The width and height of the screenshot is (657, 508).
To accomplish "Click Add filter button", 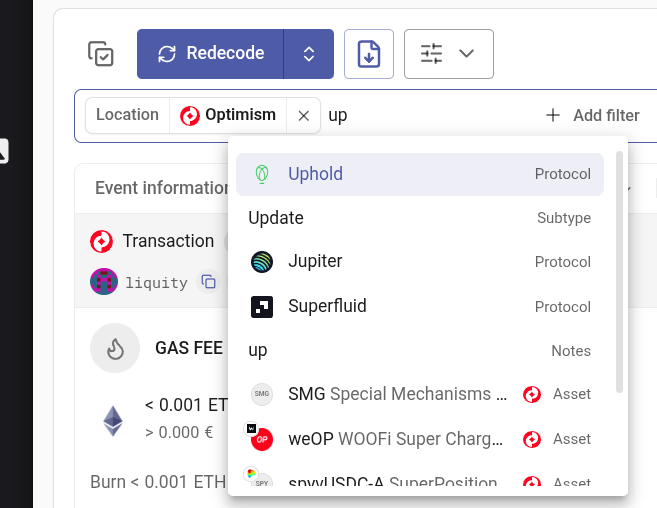I will coord(592,115).
